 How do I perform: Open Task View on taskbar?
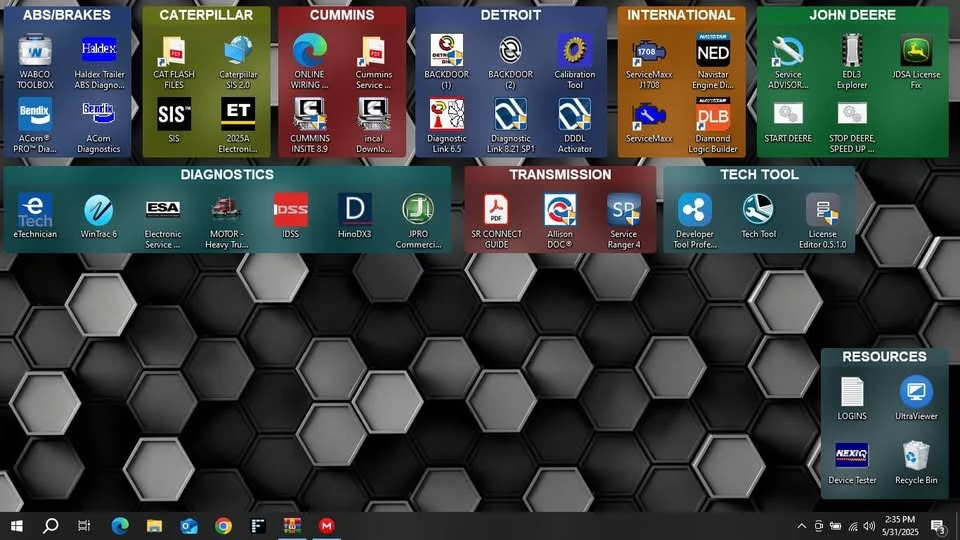[84, 525]
